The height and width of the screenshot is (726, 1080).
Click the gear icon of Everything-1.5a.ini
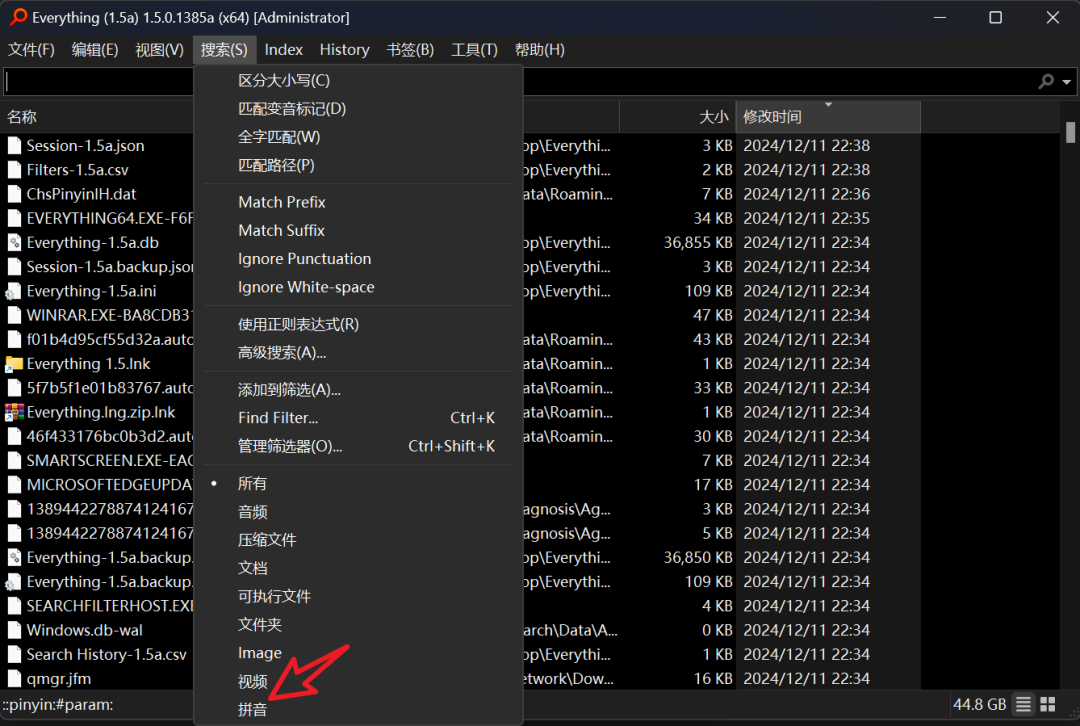coord(14,291)
